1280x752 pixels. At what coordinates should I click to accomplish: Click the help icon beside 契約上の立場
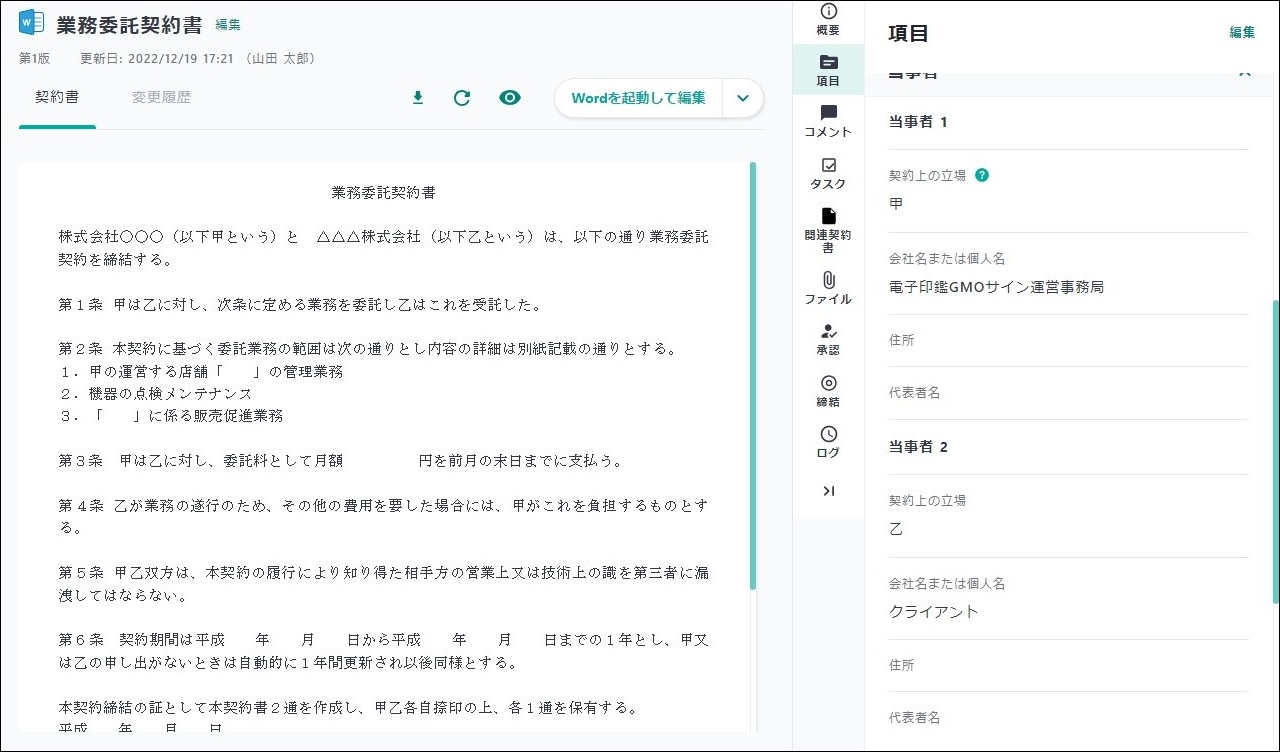(x=982, y=175)
